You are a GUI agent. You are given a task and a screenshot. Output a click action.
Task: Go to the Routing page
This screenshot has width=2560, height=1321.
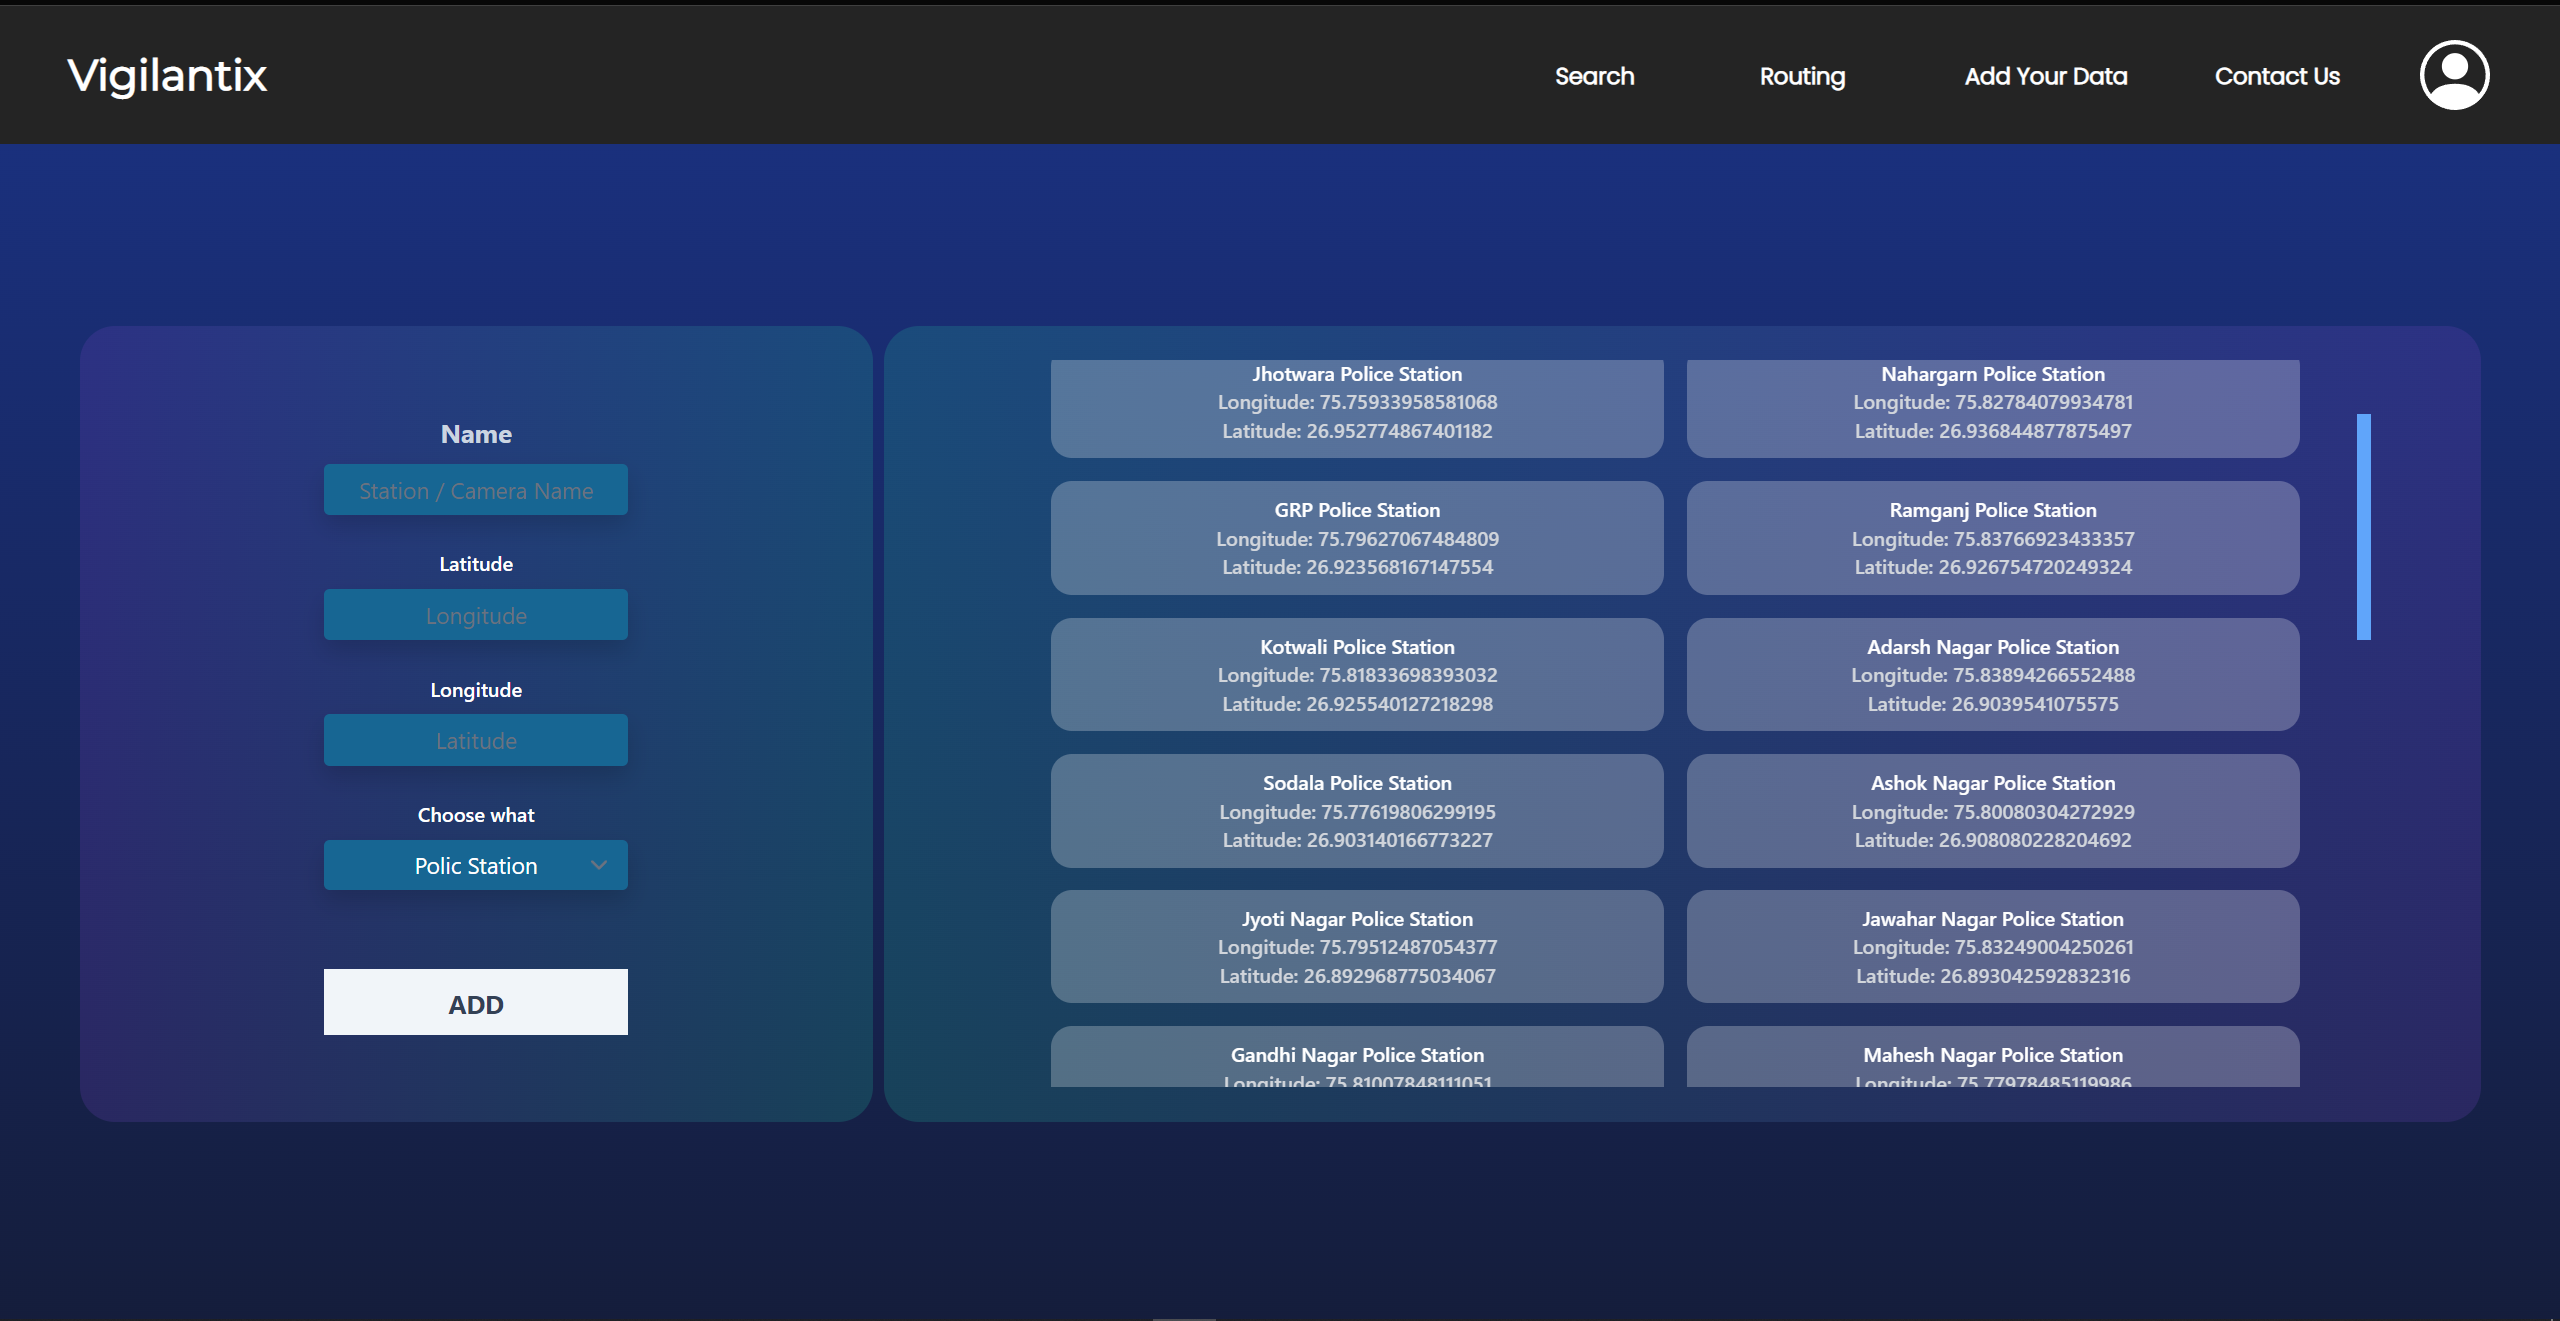[1802, 76]
